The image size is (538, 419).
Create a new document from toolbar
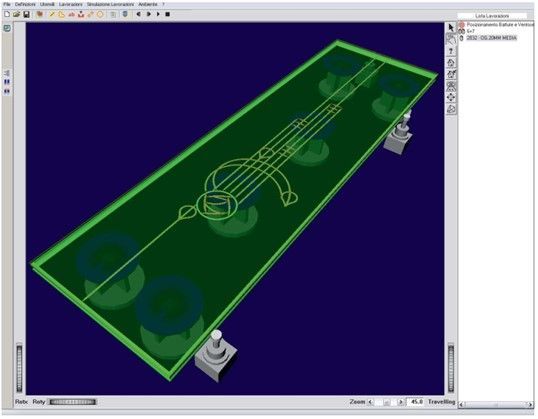[x=7, y=14]
